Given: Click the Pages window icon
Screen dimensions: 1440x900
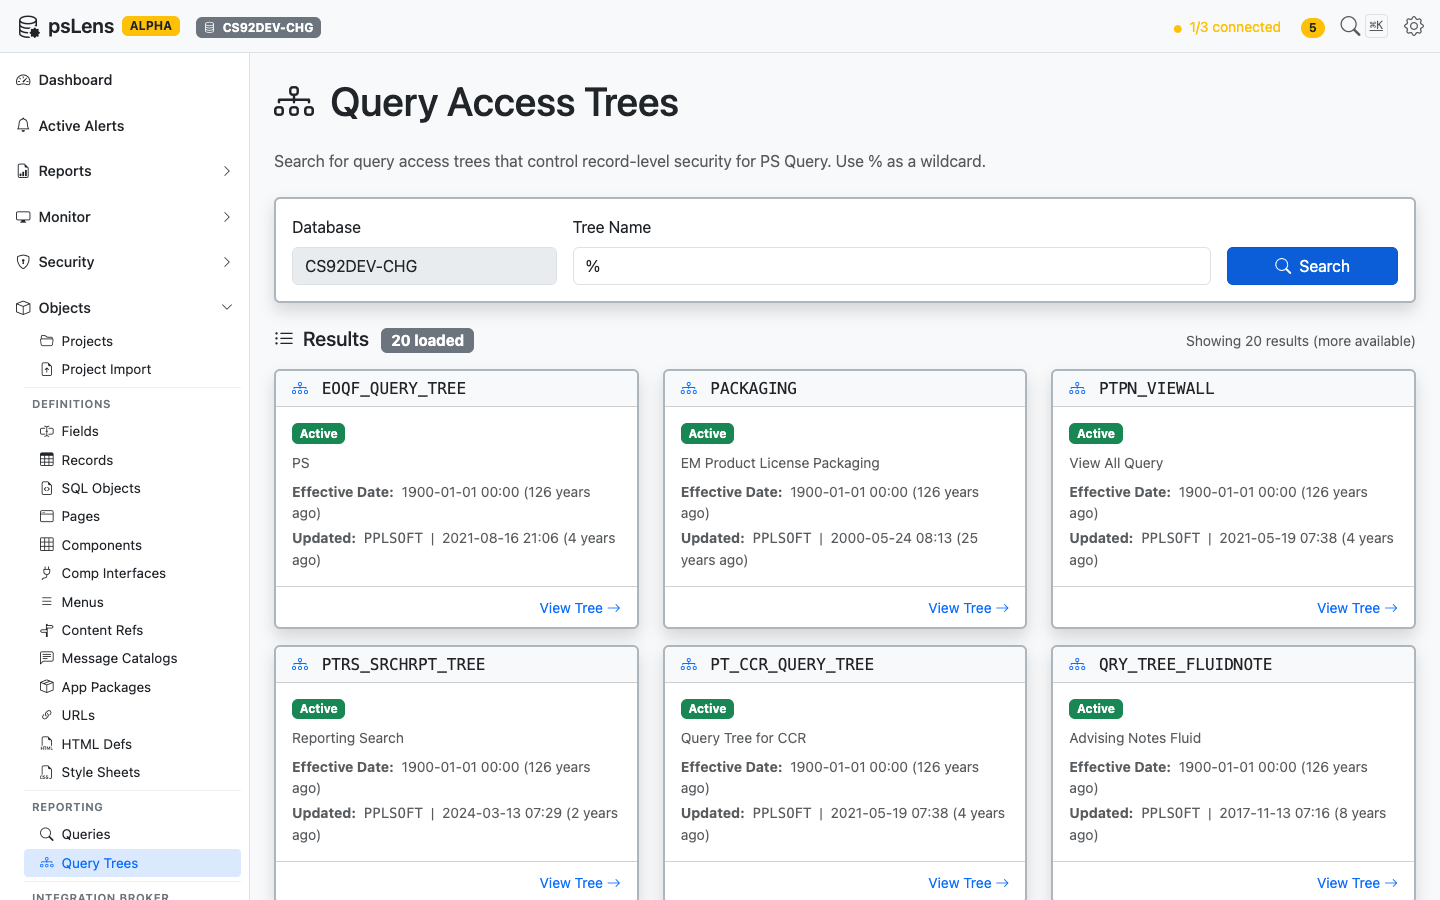Looking at the screenshot, I should tap(47, 516).
